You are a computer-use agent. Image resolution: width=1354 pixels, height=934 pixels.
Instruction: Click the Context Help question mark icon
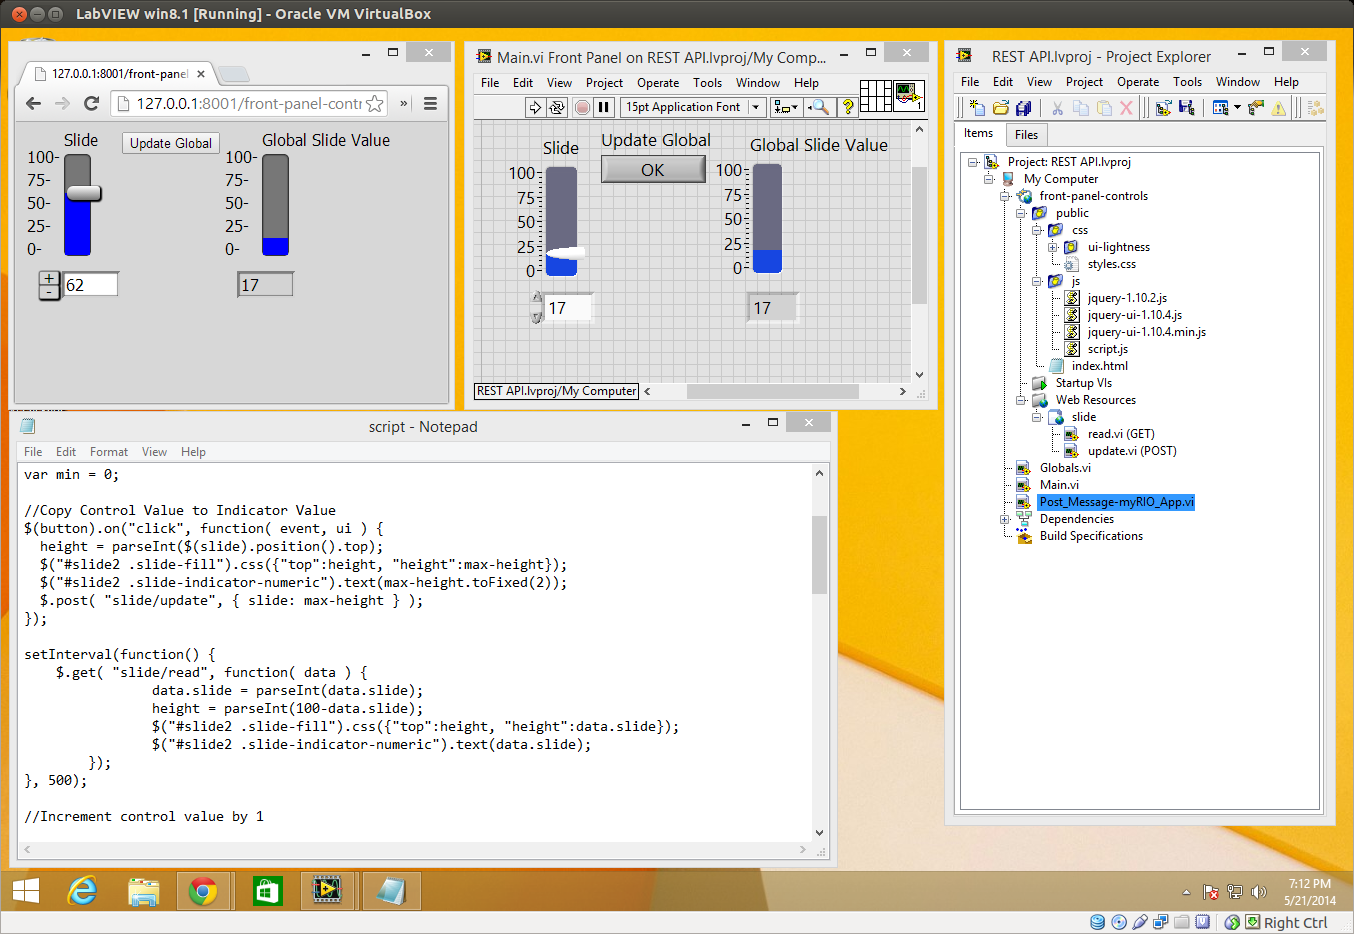click(x=848, y=107)
